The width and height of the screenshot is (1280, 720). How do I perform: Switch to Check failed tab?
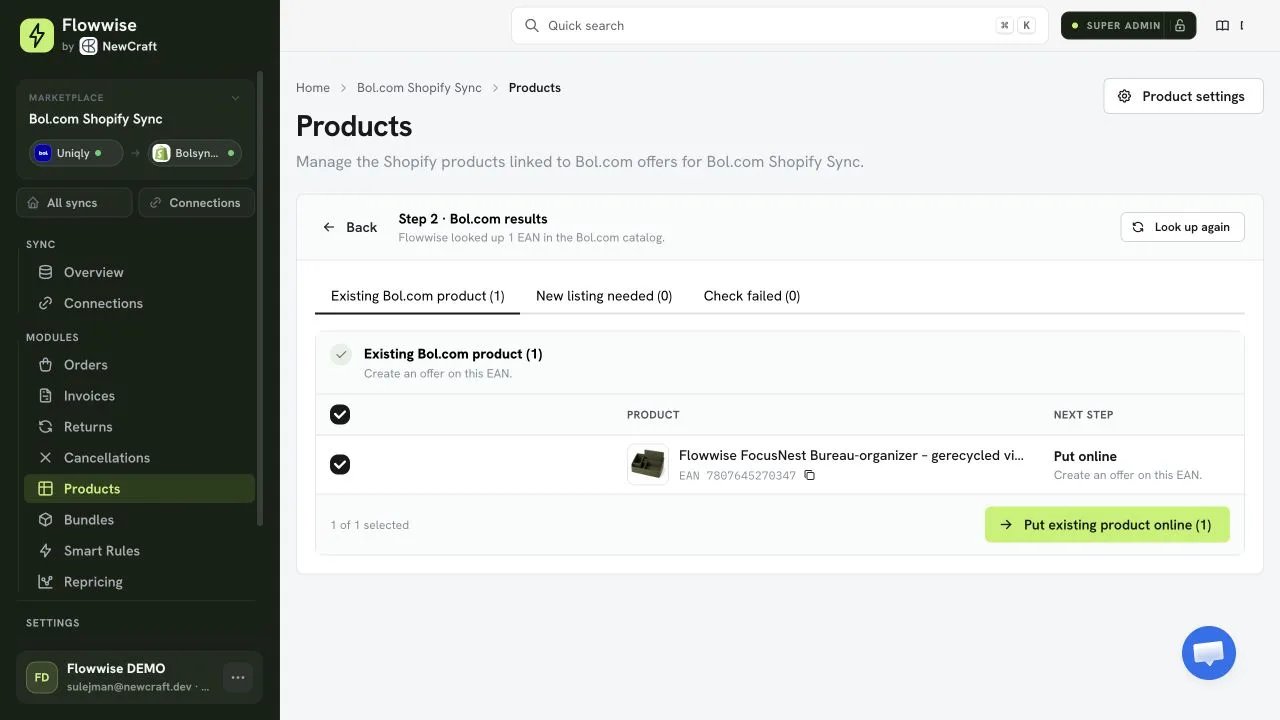pyautogui.click(x=752, y=296)
